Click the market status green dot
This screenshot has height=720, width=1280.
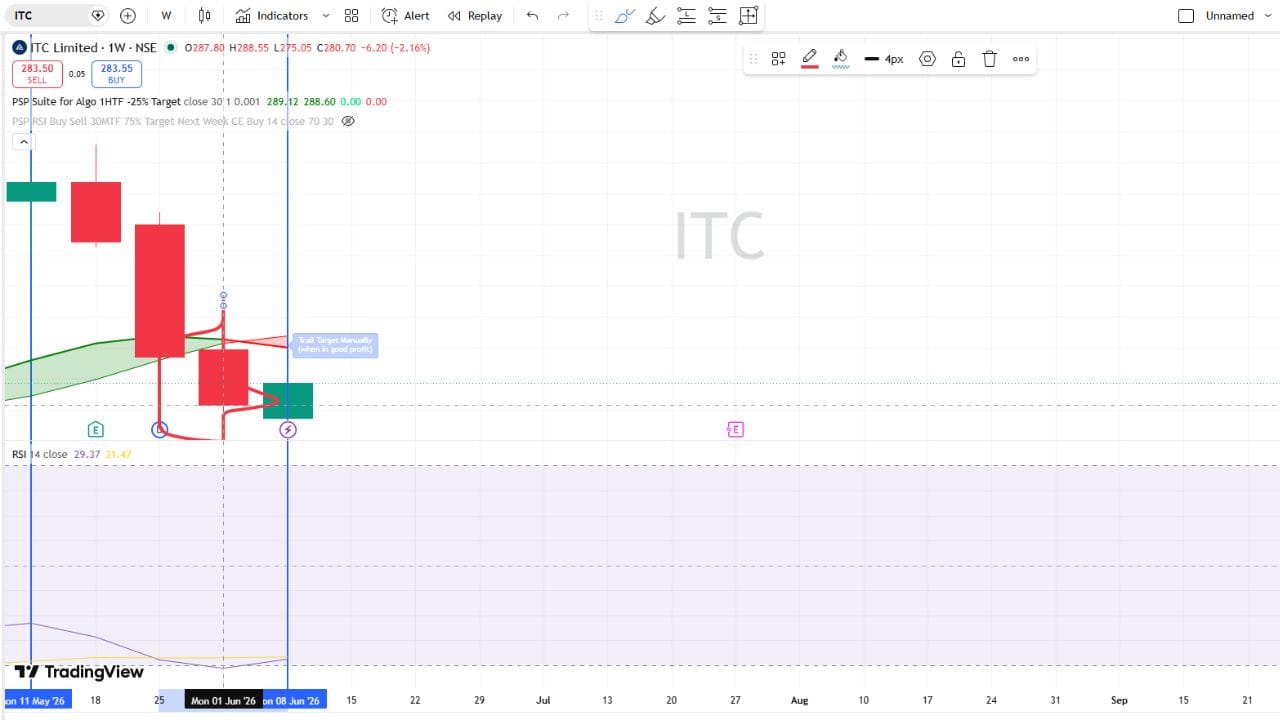point(171,47)
